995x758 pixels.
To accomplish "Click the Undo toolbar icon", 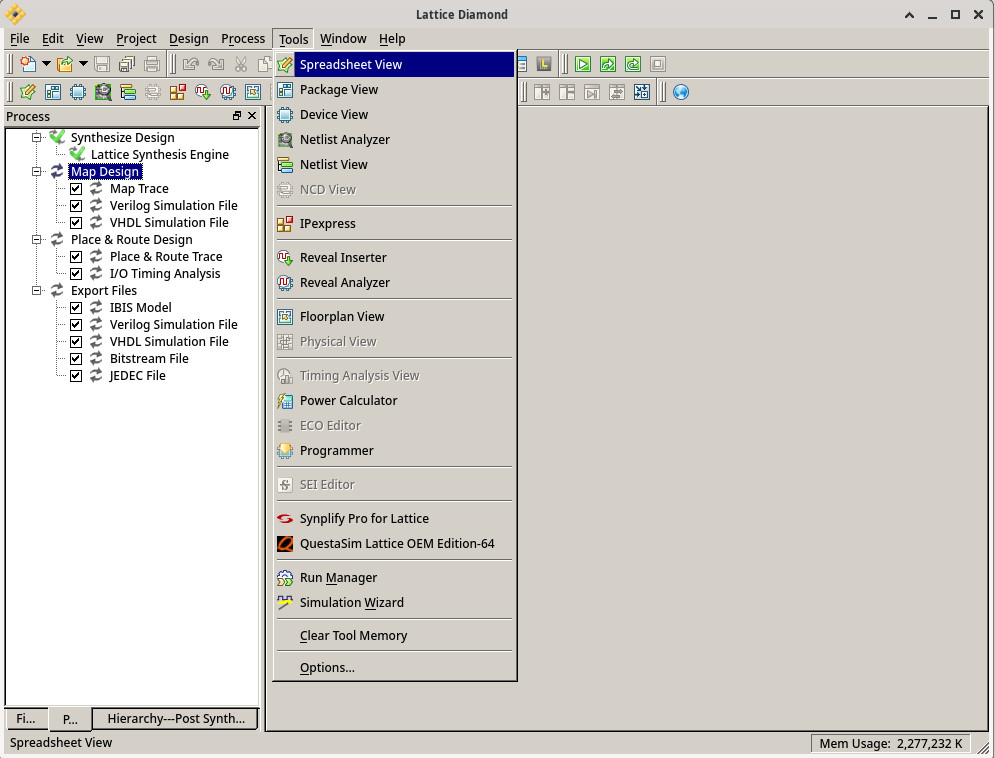I will (x=190, y=64).
